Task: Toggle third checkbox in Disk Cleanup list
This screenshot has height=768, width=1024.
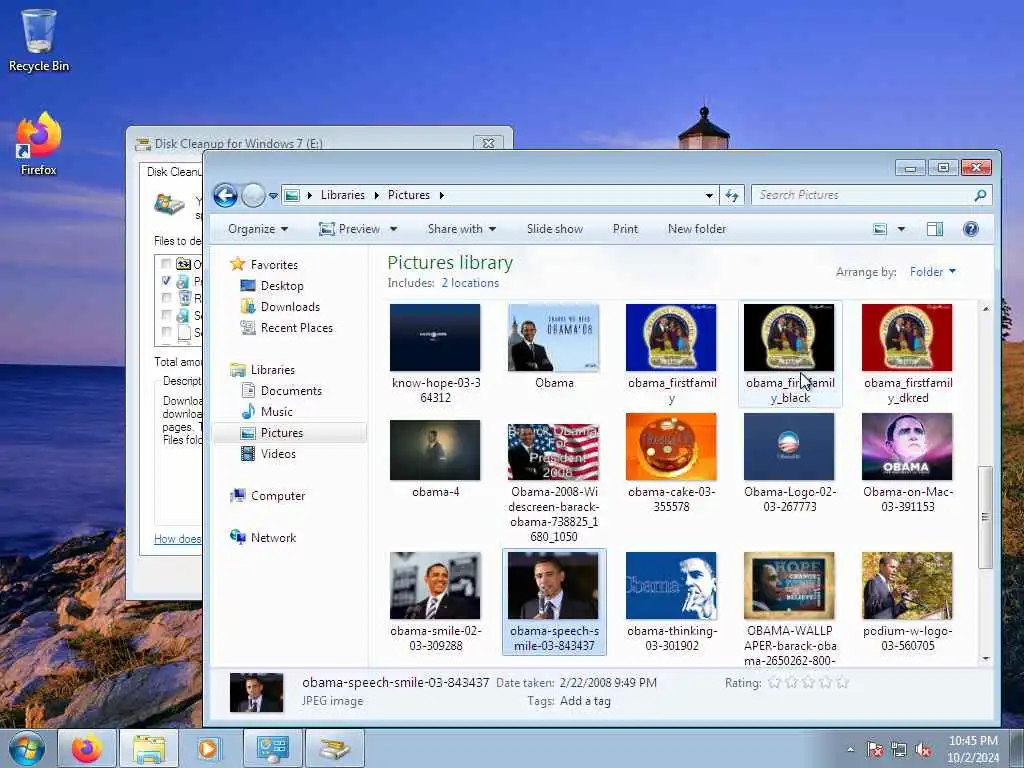Action: tap(166, 298)
